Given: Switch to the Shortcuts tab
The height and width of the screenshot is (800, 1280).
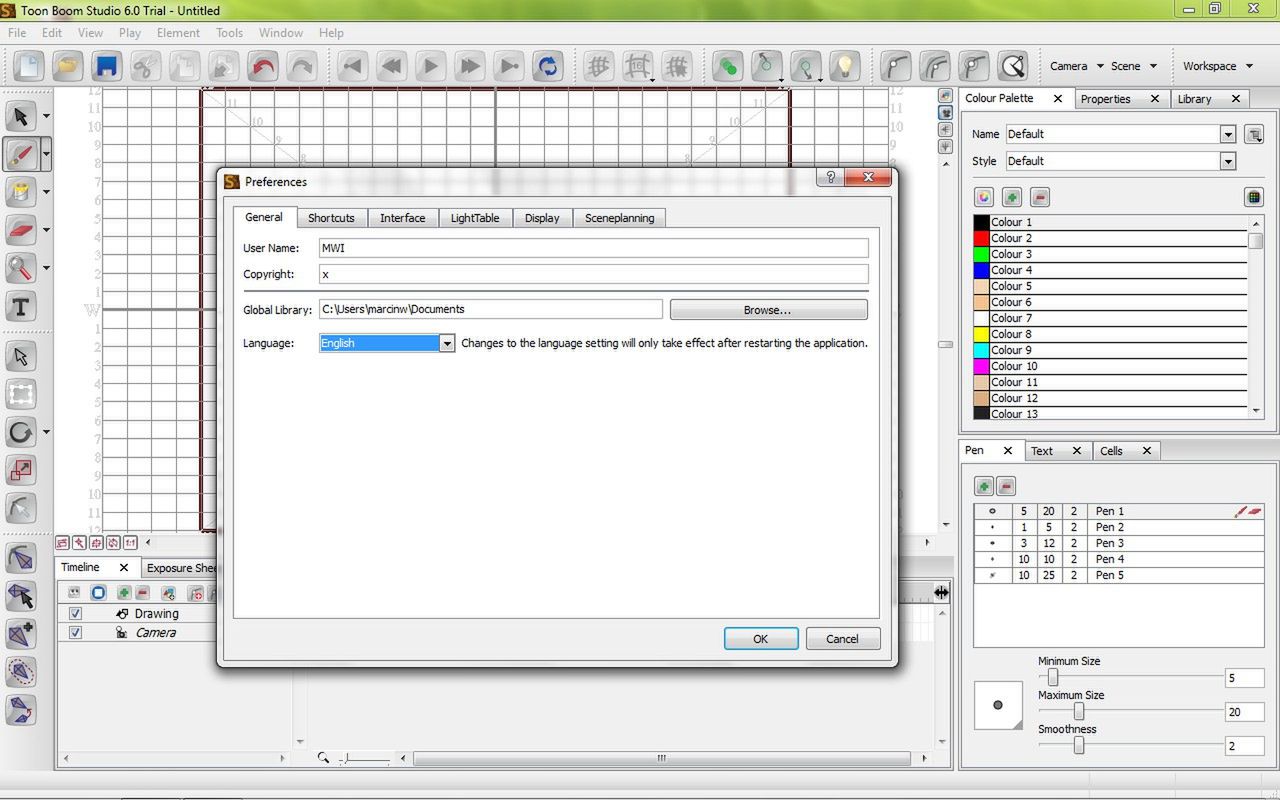Looking at the screenshot, I should [x=331, y=218].
